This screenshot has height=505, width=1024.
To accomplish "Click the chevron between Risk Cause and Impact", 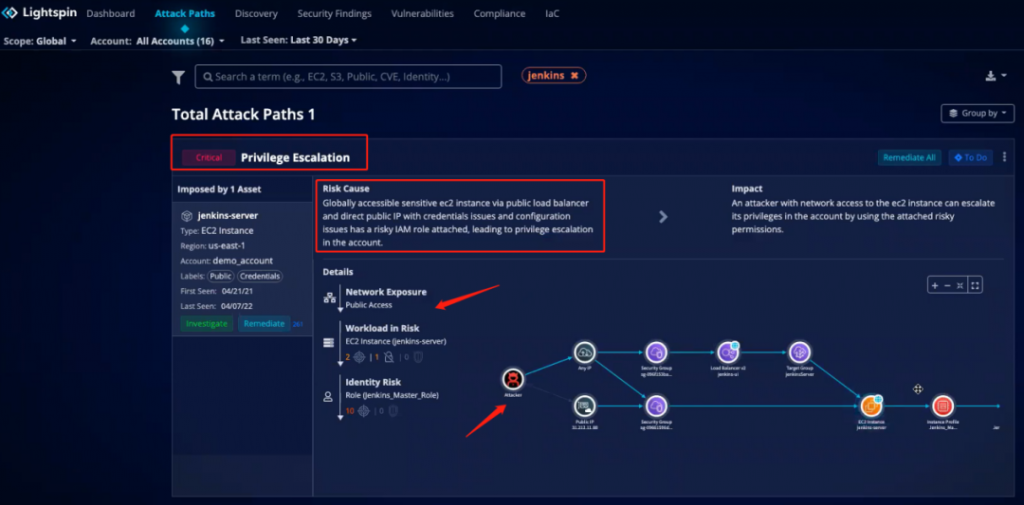I will coord(664,216).
